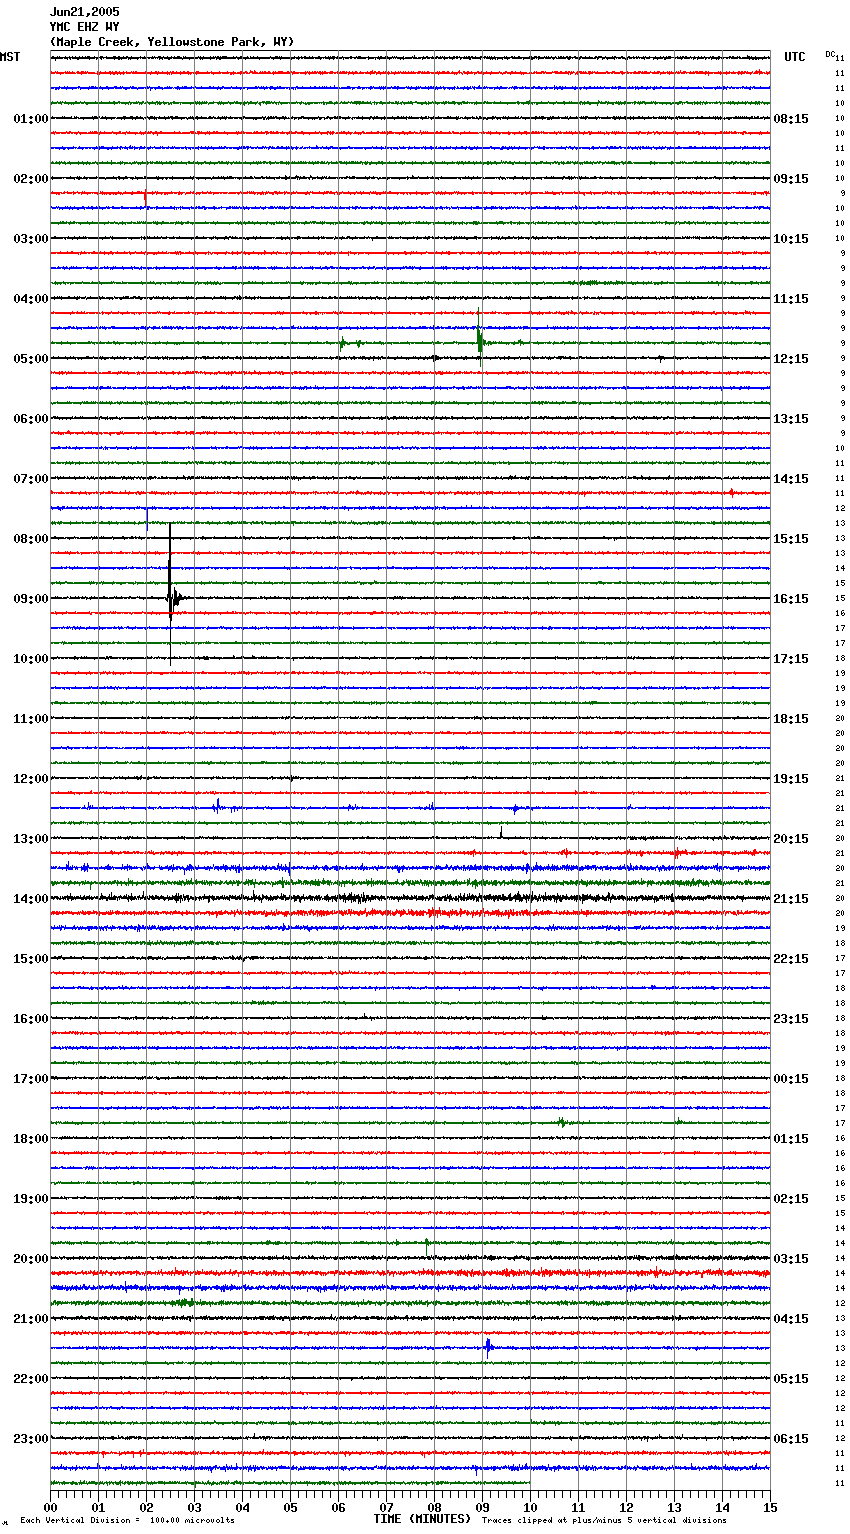
Task: Click minute 15 on the bottom axis
Action: tap(770, 1507)
